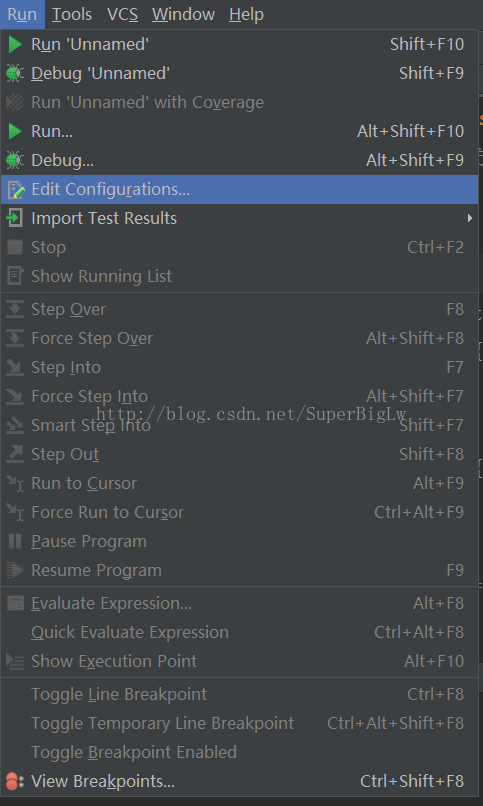Click the Edit Configurations pencil icon
Screen dimensions: 483x806
click(15, 190)
